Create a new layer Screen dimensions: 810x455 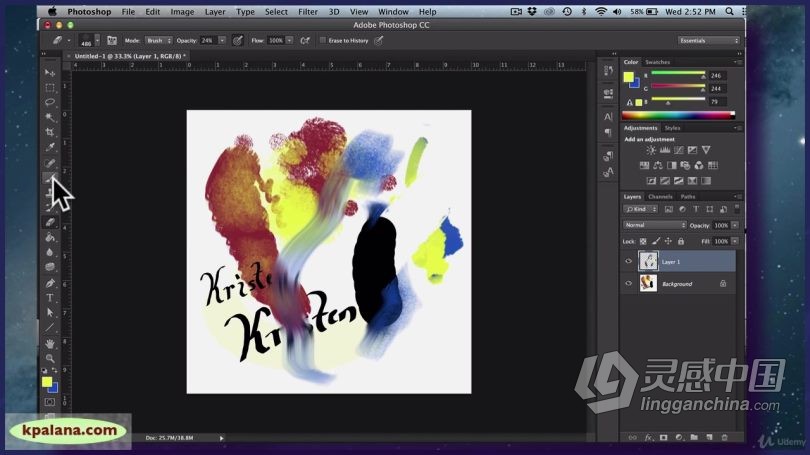709,437
